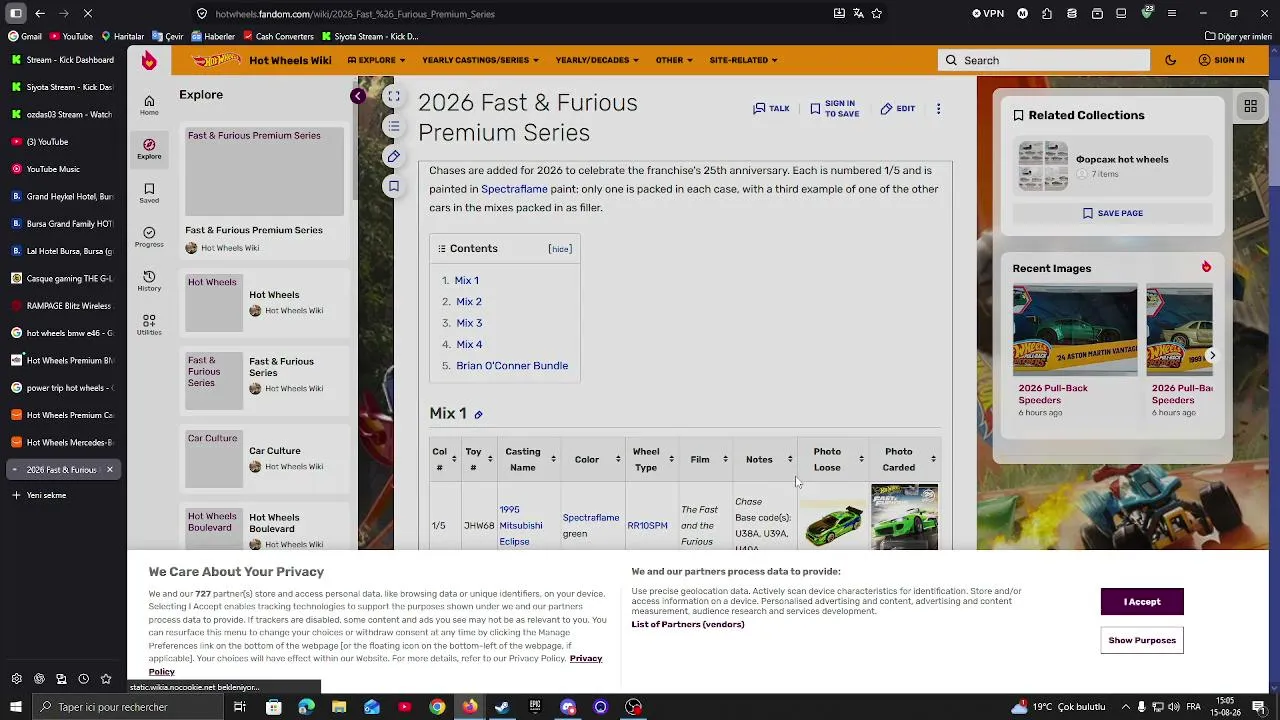Expand the Yearly Castings/Series menu
Viewport: 1280px width, 720px height.
[480, 60]
